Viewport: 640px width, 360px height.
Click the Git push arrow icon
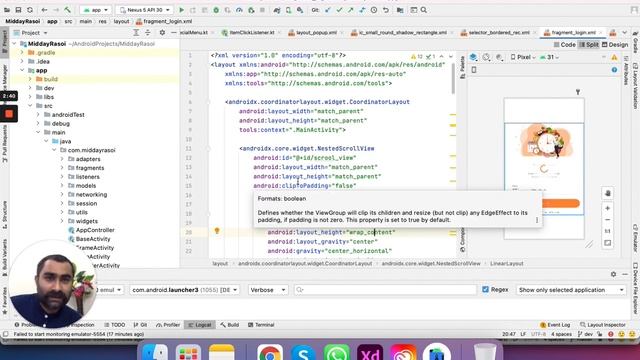point(351,10)
